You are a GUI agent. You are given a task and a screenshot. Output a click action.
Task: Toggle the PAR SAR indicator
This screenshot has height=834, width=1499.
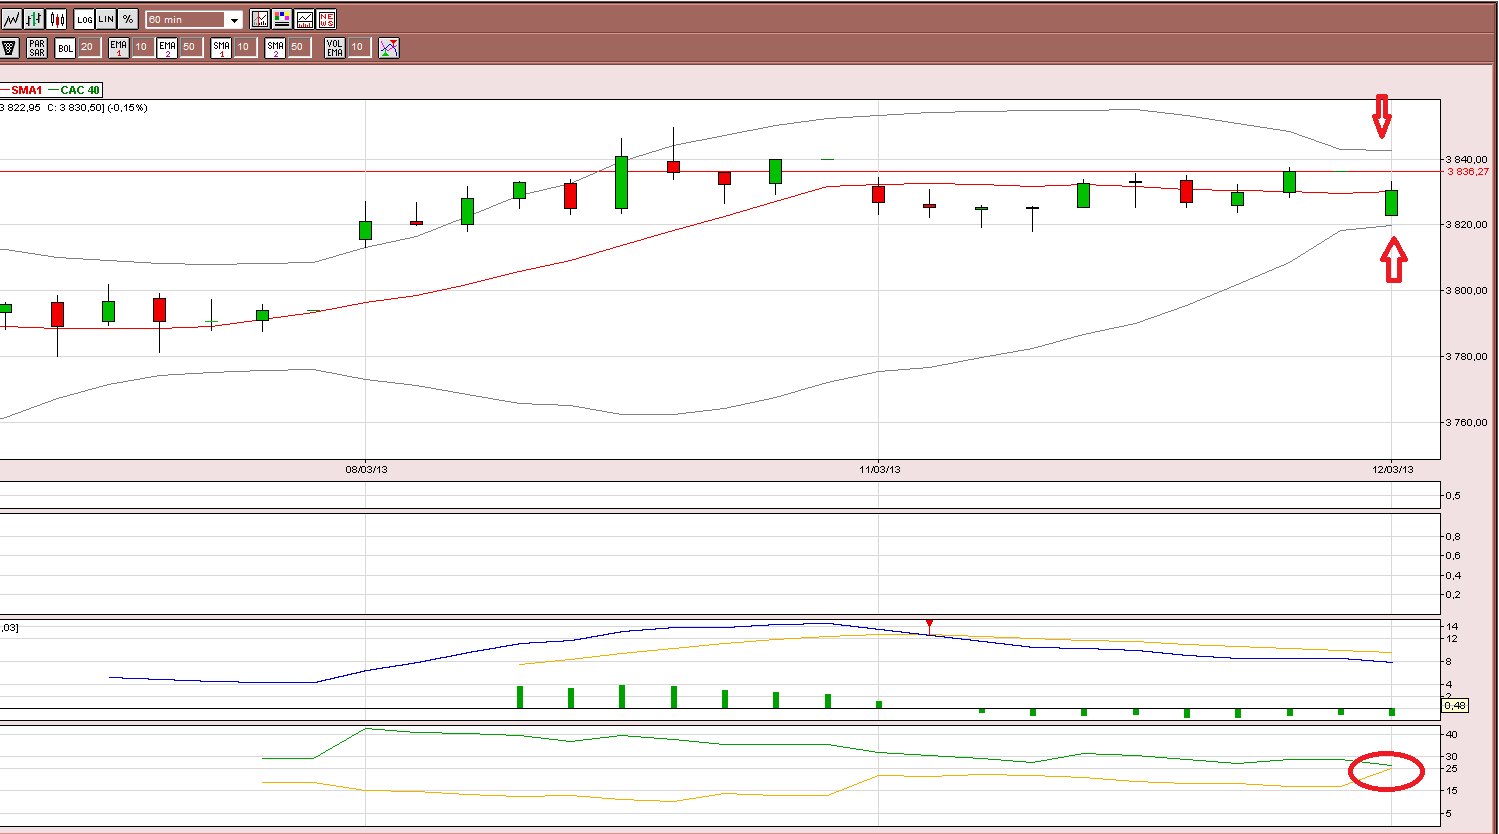(37, 47)
